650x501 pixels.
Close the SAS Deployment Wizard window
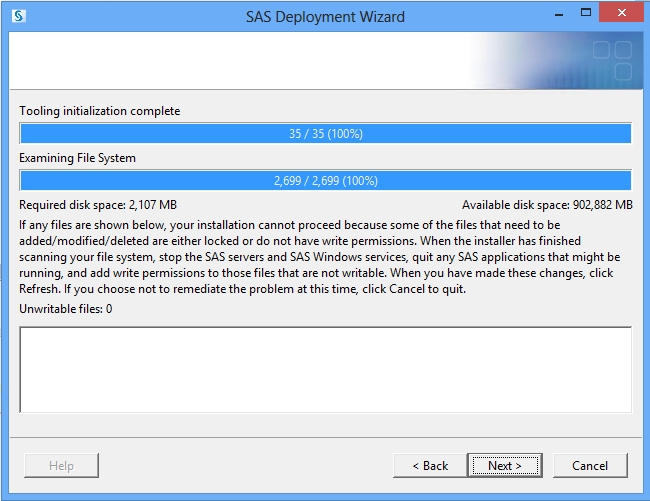[x=621, y=12]
